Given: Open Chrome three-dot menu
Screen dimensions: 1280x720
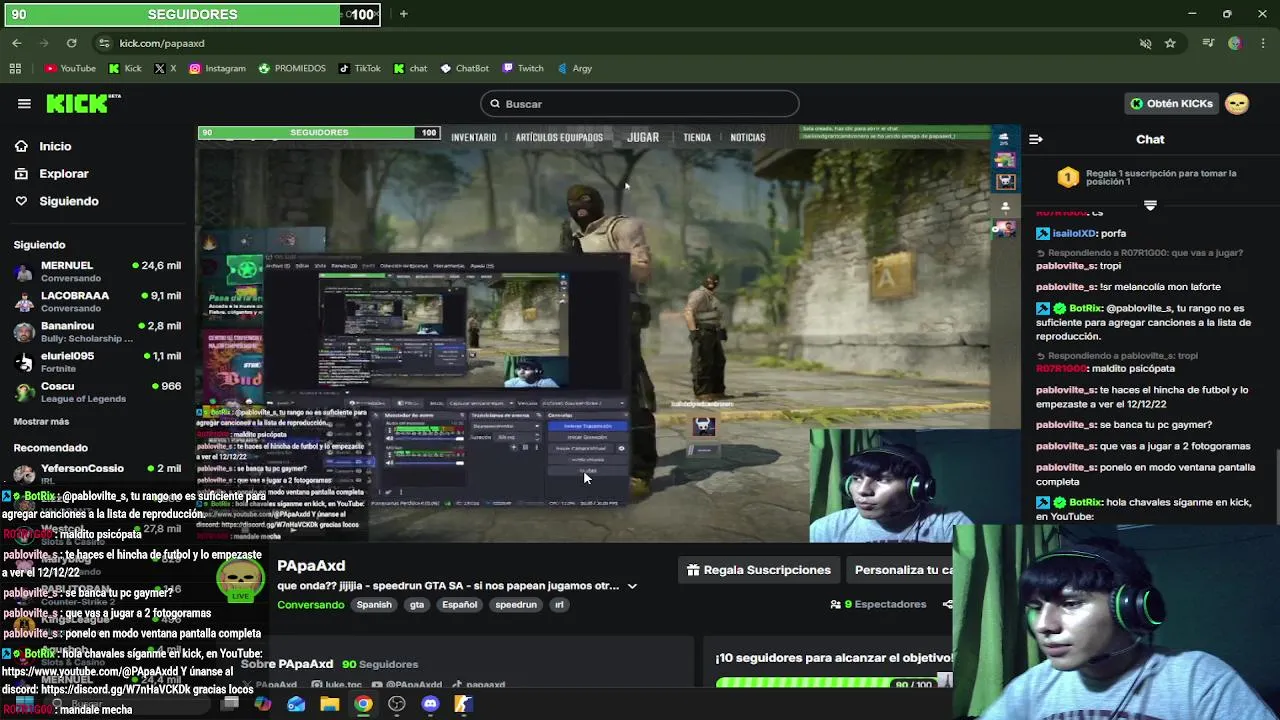Looking at the screenshot, I should point(1263,43).
